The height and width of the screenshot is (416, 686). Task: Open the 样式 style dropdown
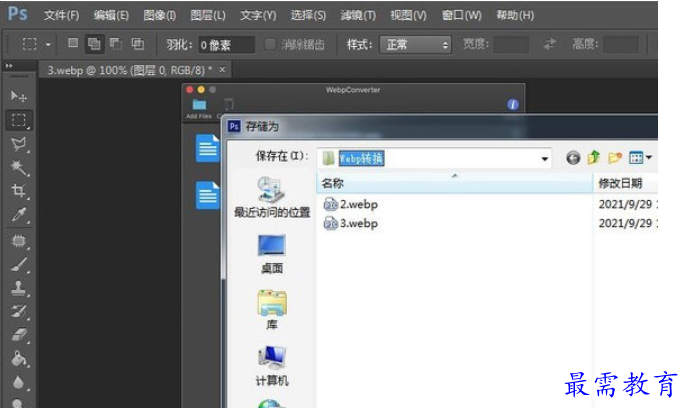click(415, 45)
